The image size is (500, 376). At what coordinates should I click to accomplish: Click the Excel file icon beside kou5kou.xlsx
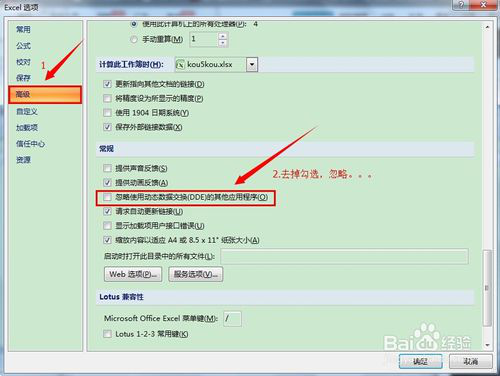click(x=180, y=64)
